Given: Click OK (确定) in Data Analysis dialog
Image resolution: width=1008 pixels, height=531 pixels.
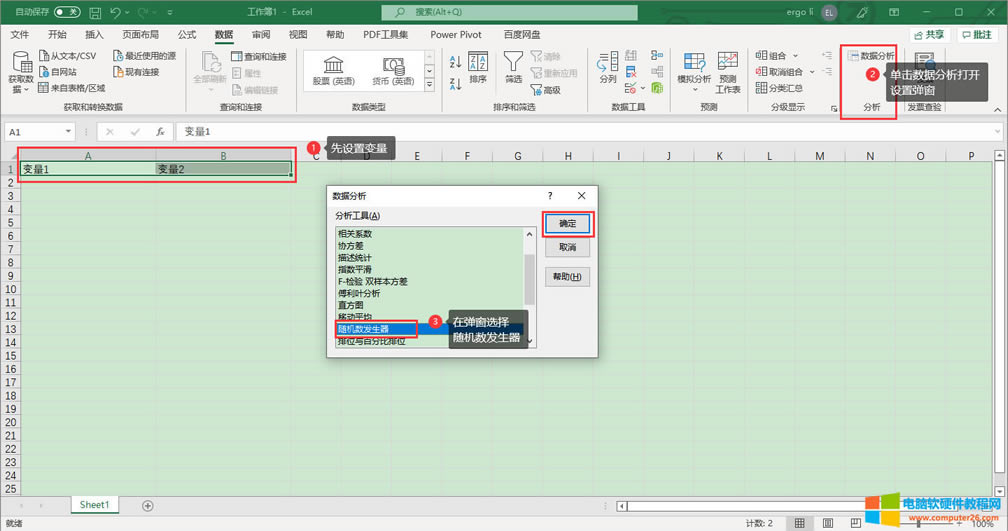Looking at the screenshot, I should (x=567, y=223).
